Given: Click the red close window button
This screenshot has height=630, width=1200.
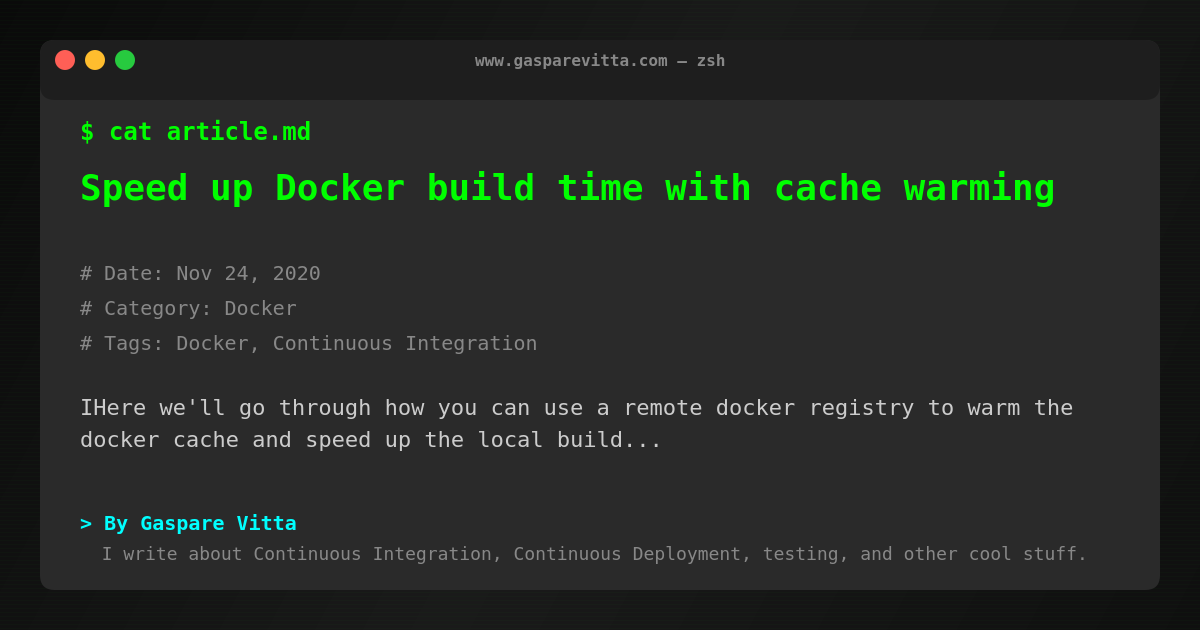Looking at the screenshot, I should coord(65,60).
